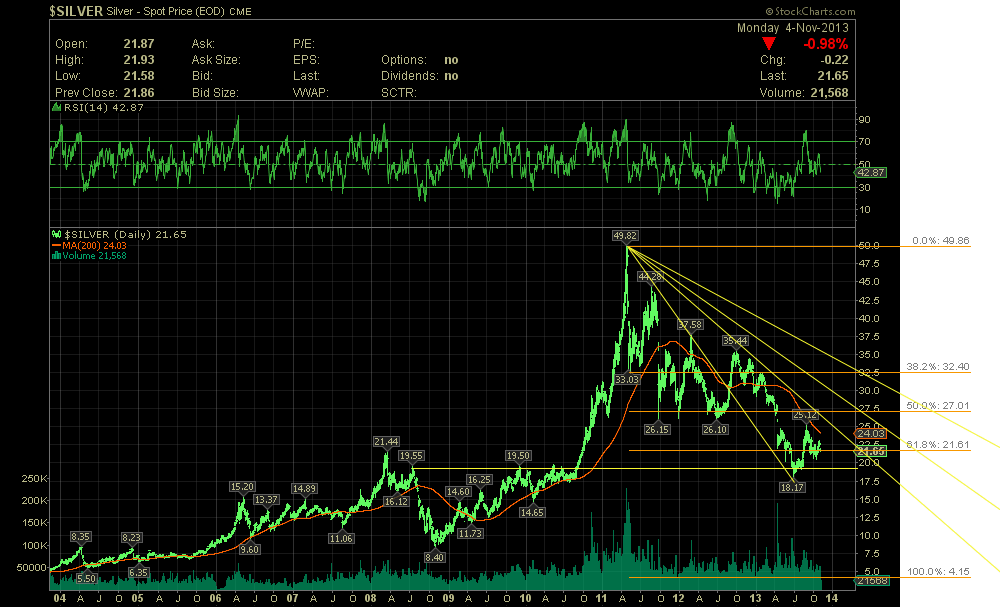This screenshot has width=1000, height=607.
Task: Click the 8.40 low price label
Action: [x=434, y=557]
